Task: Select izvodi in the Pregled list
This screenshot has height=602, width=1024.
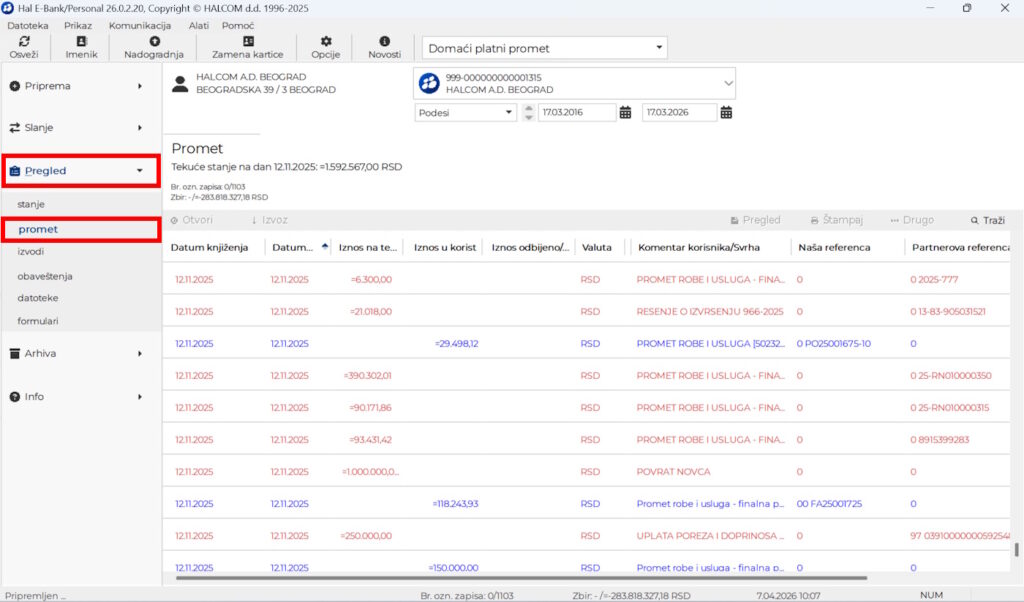Action: click(31, 252)
